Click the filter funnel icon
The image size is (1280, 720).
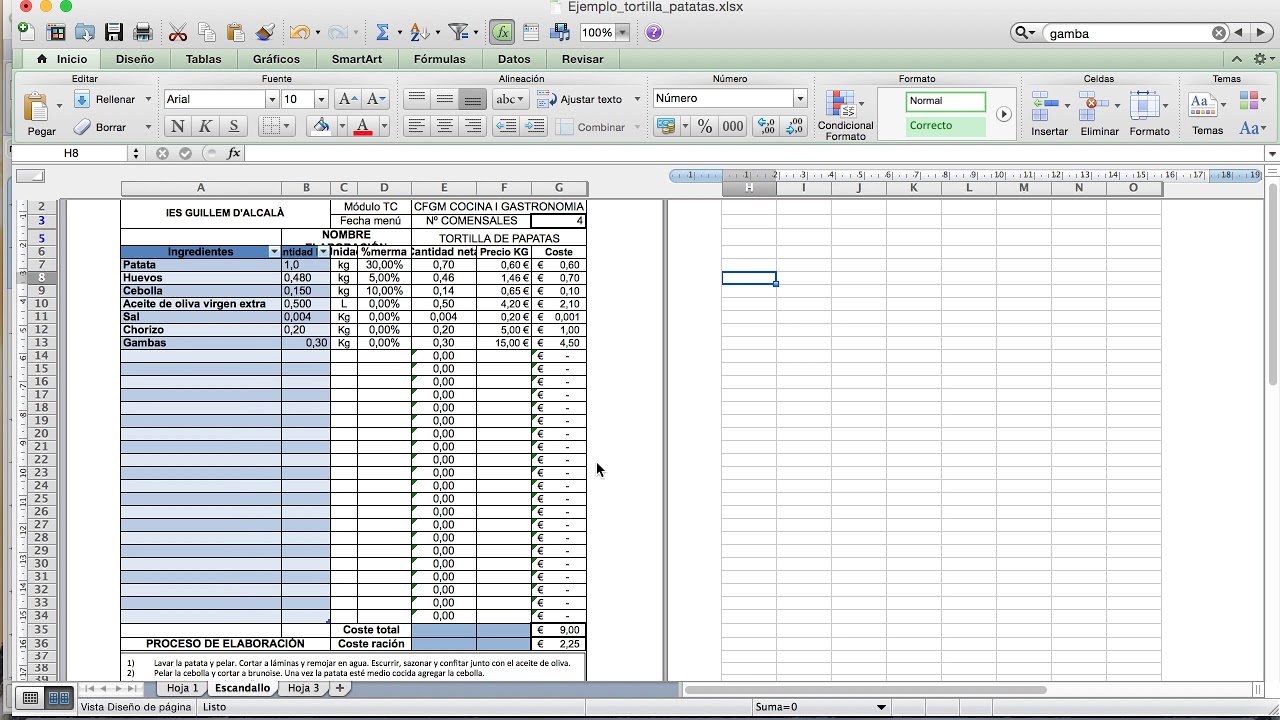point(458,32)
